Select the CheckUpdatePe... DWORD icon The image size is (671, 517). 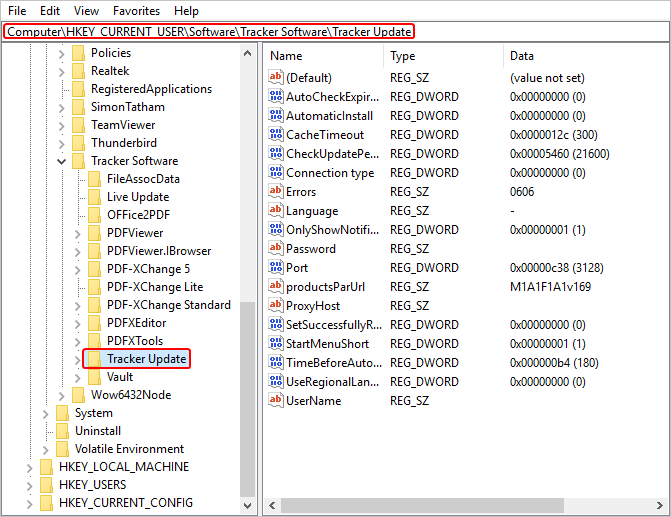point(276,153)
